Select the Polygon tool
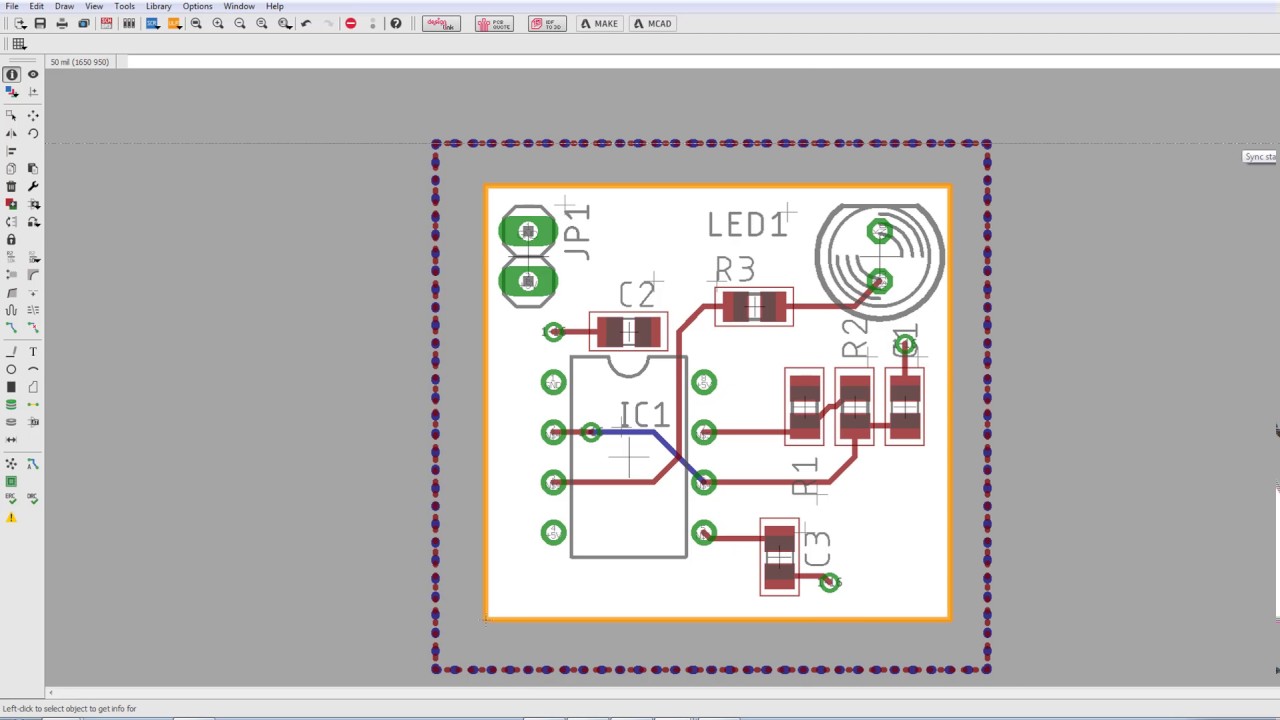This screenshot has width=1280, height=720. coord(33,387)
